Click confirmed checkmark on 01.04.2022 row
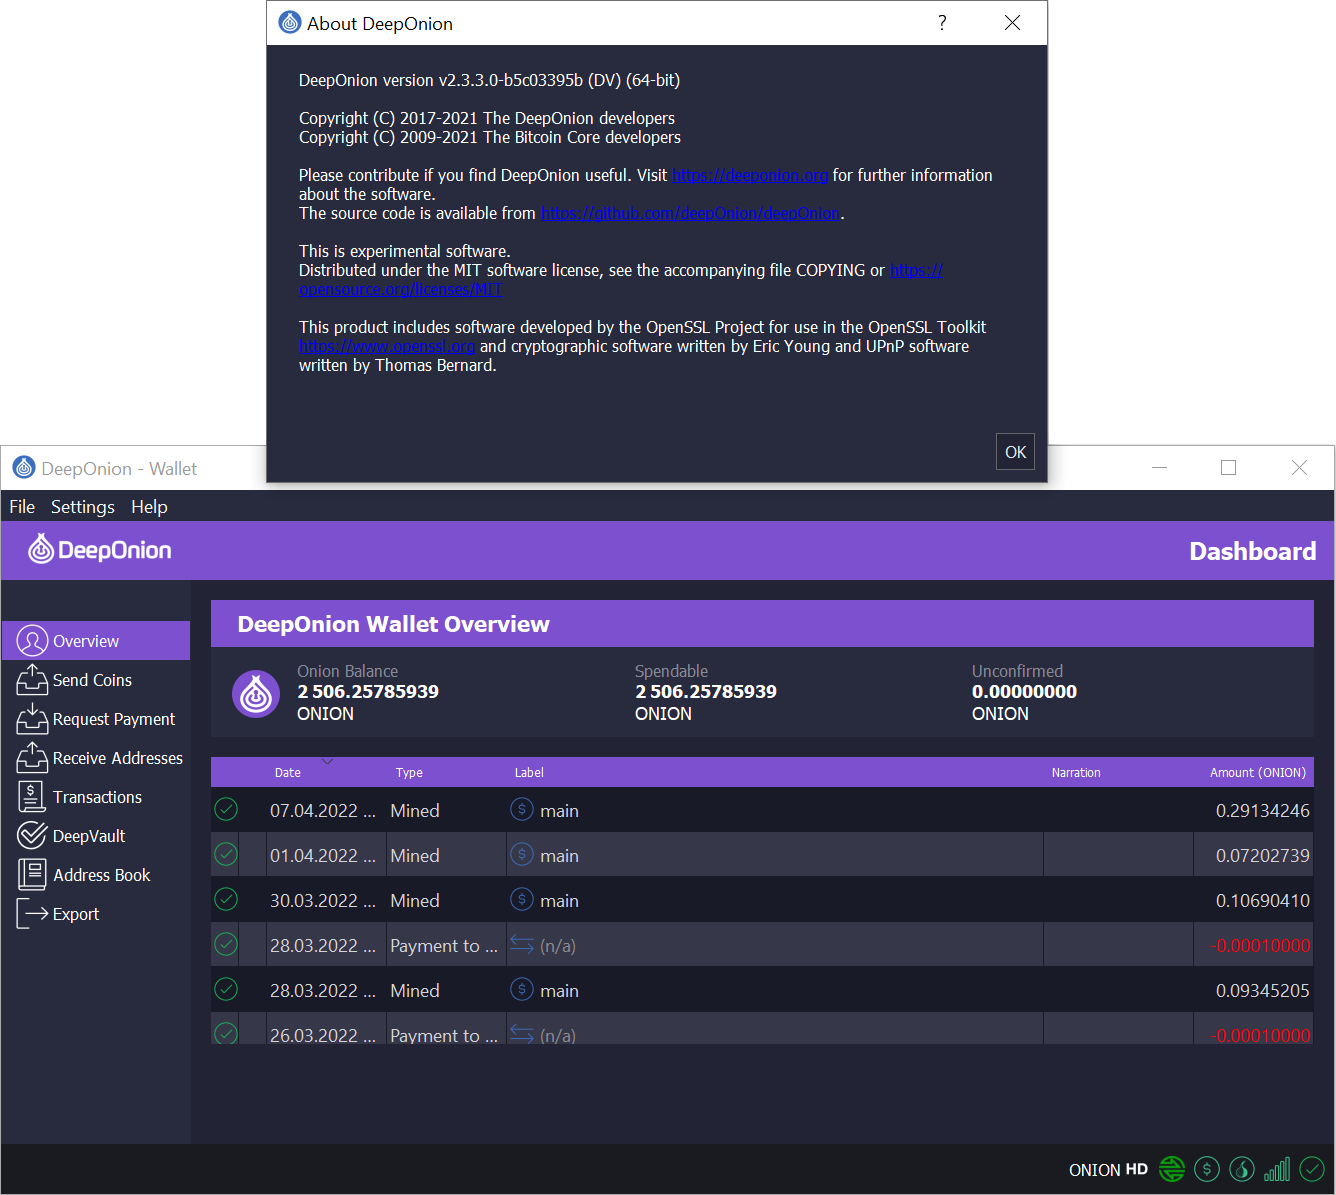1336x1195 pixels. (226, 854)
